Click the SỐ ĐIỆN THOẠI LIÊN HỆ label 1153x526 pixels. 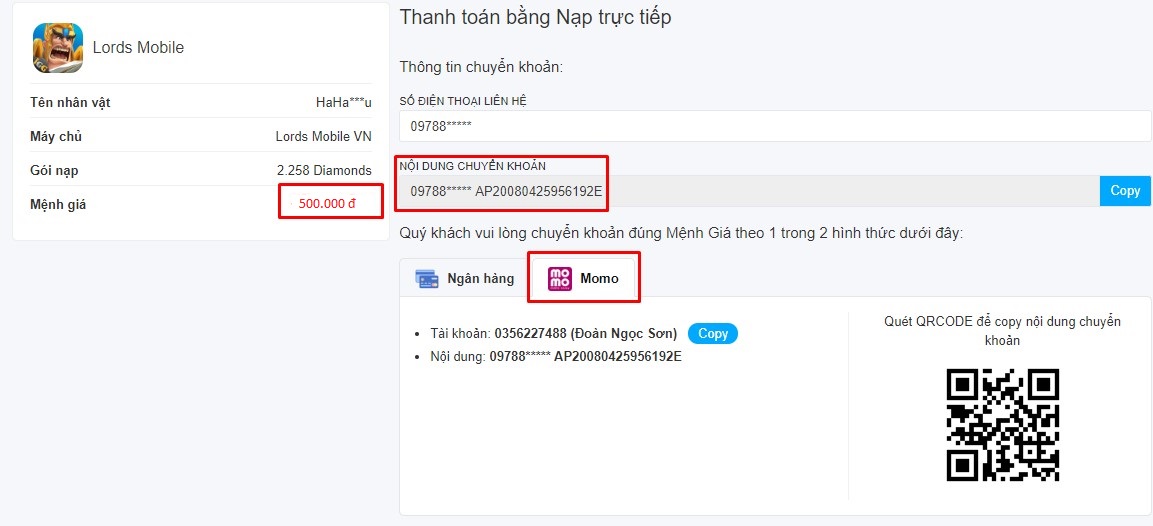click(x=463, y=102)
